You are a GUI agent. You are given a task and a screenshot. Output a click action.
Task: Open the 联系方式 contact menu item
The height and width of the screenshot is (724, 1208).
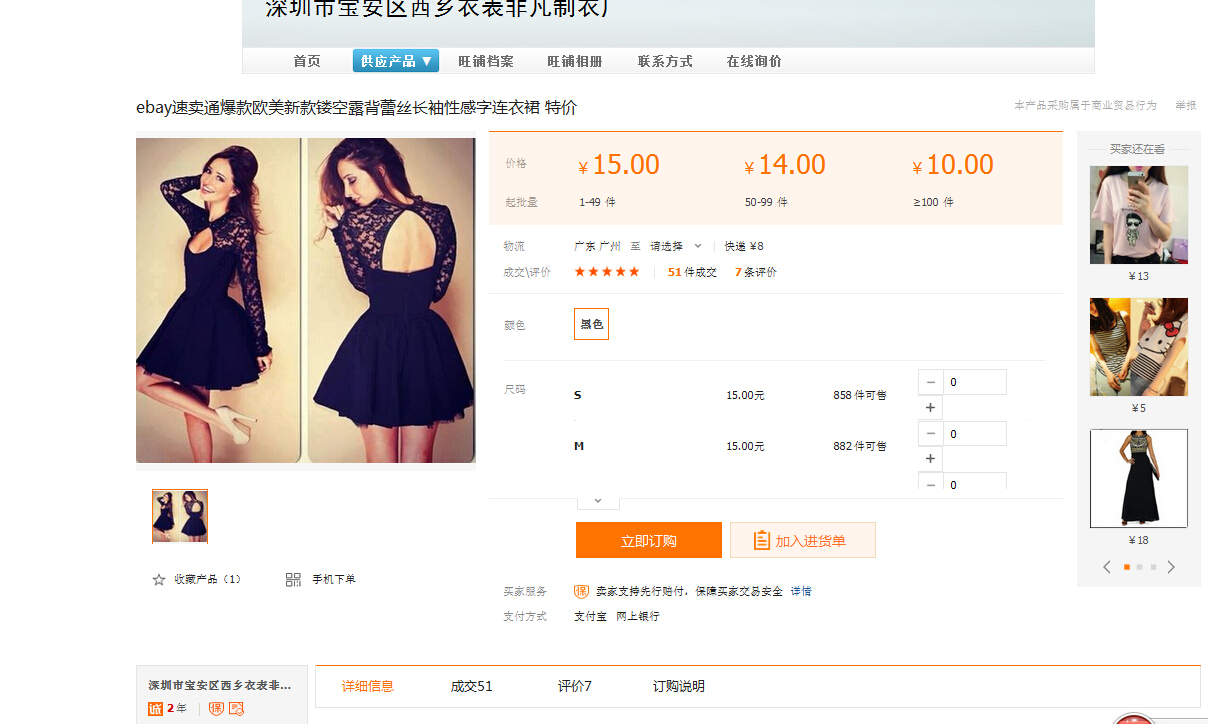[x=665, y=61]
